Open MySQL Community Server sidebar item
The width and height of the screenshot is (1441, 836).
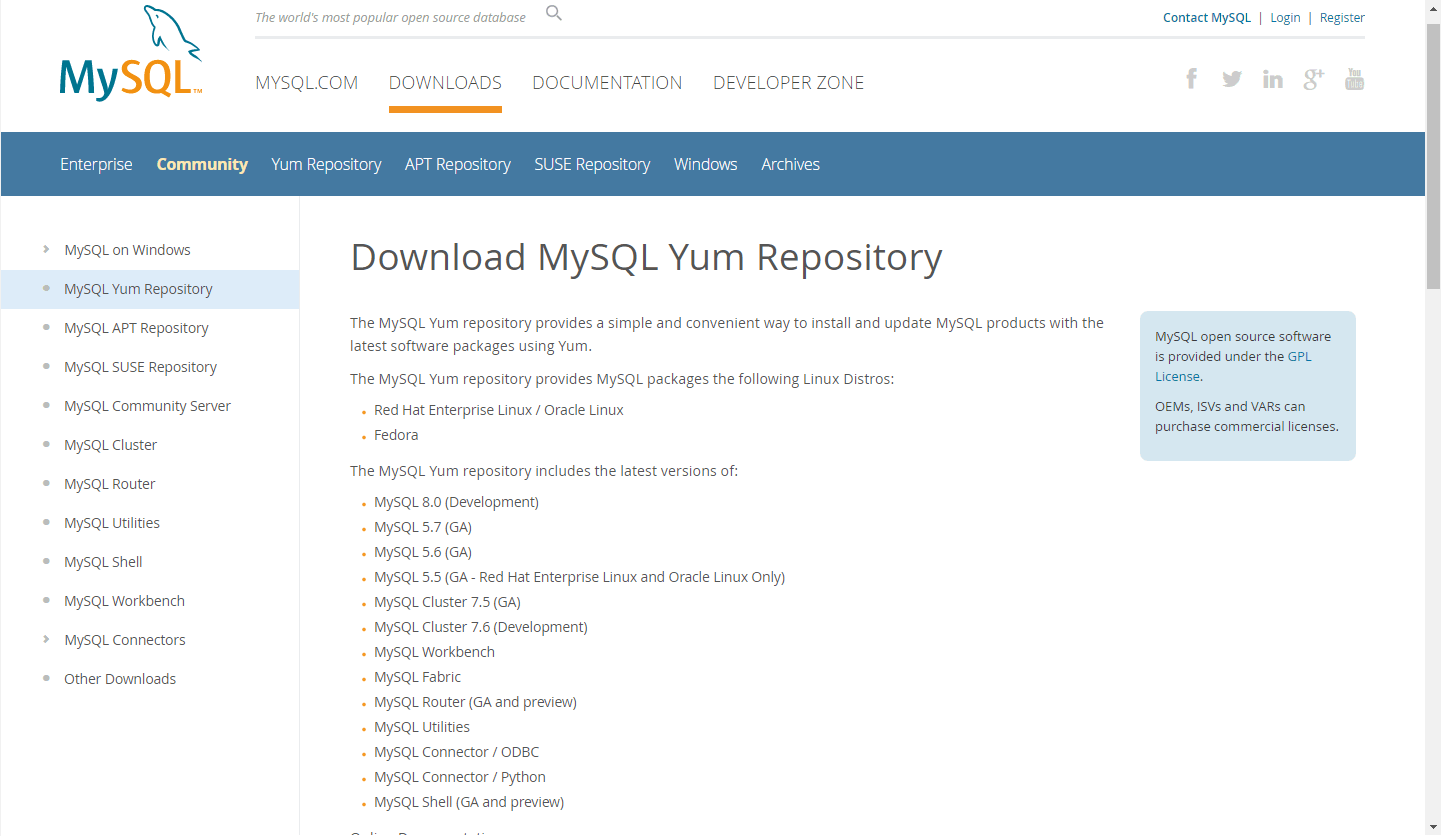147,406
